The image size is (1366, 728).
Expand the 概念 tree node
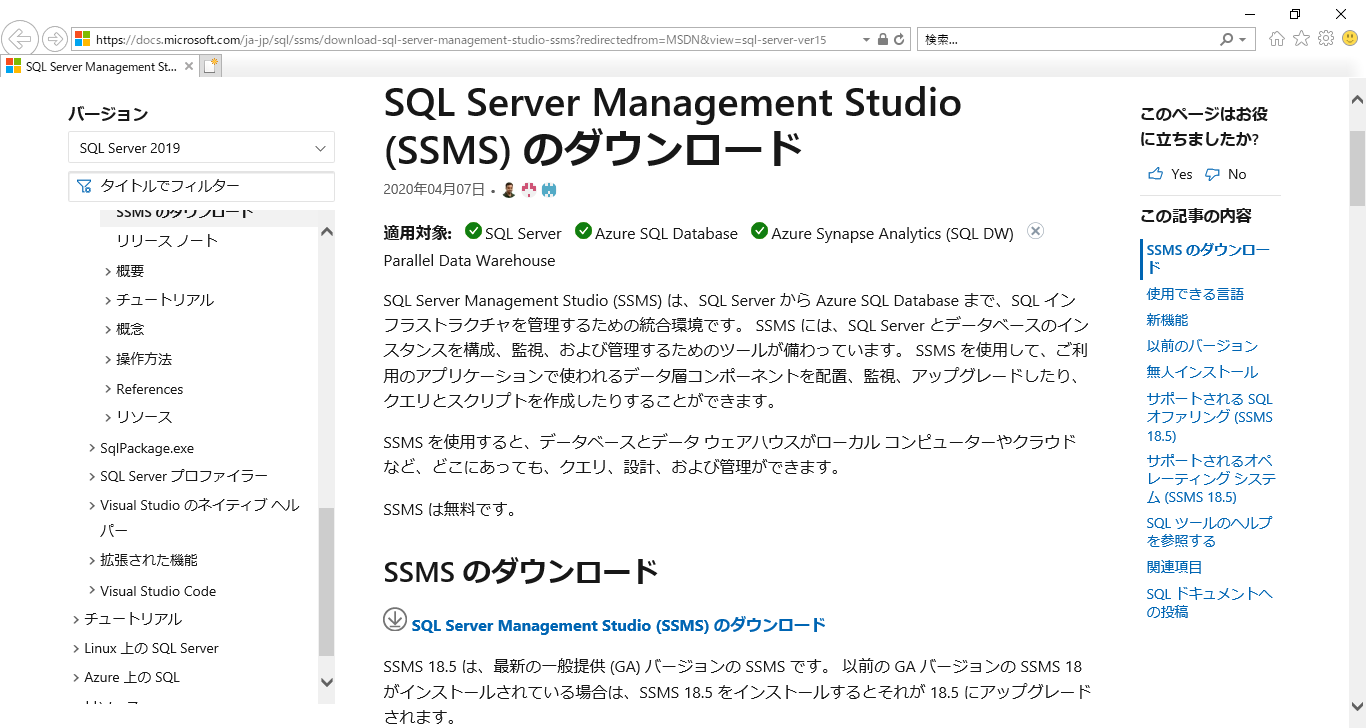point(108,329)
